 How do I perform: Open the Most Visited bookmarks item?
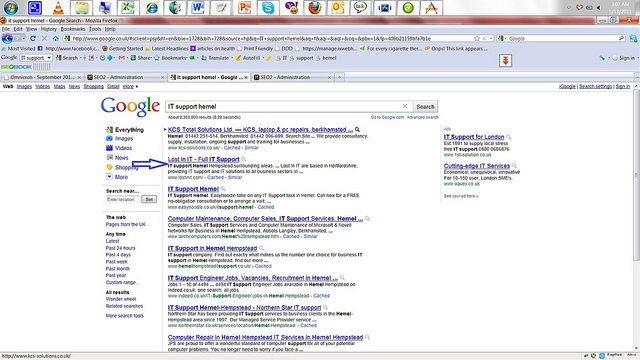tap(19, 49)
